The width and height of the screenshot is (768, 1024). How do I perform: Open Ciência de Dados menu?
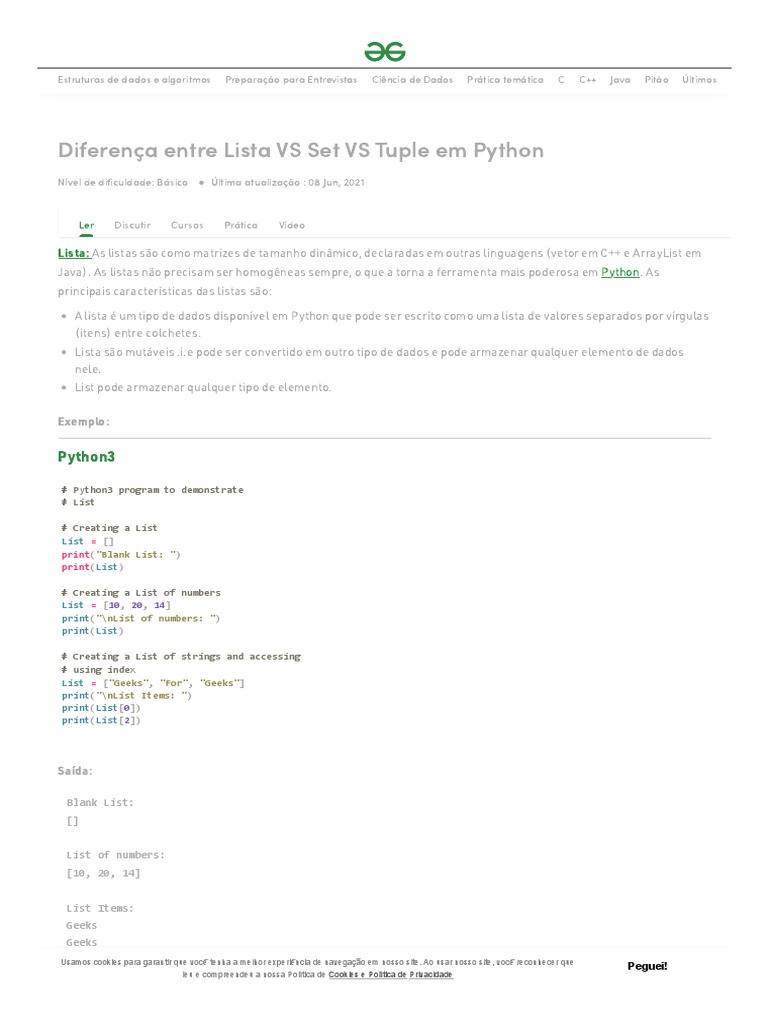point(412,80)
